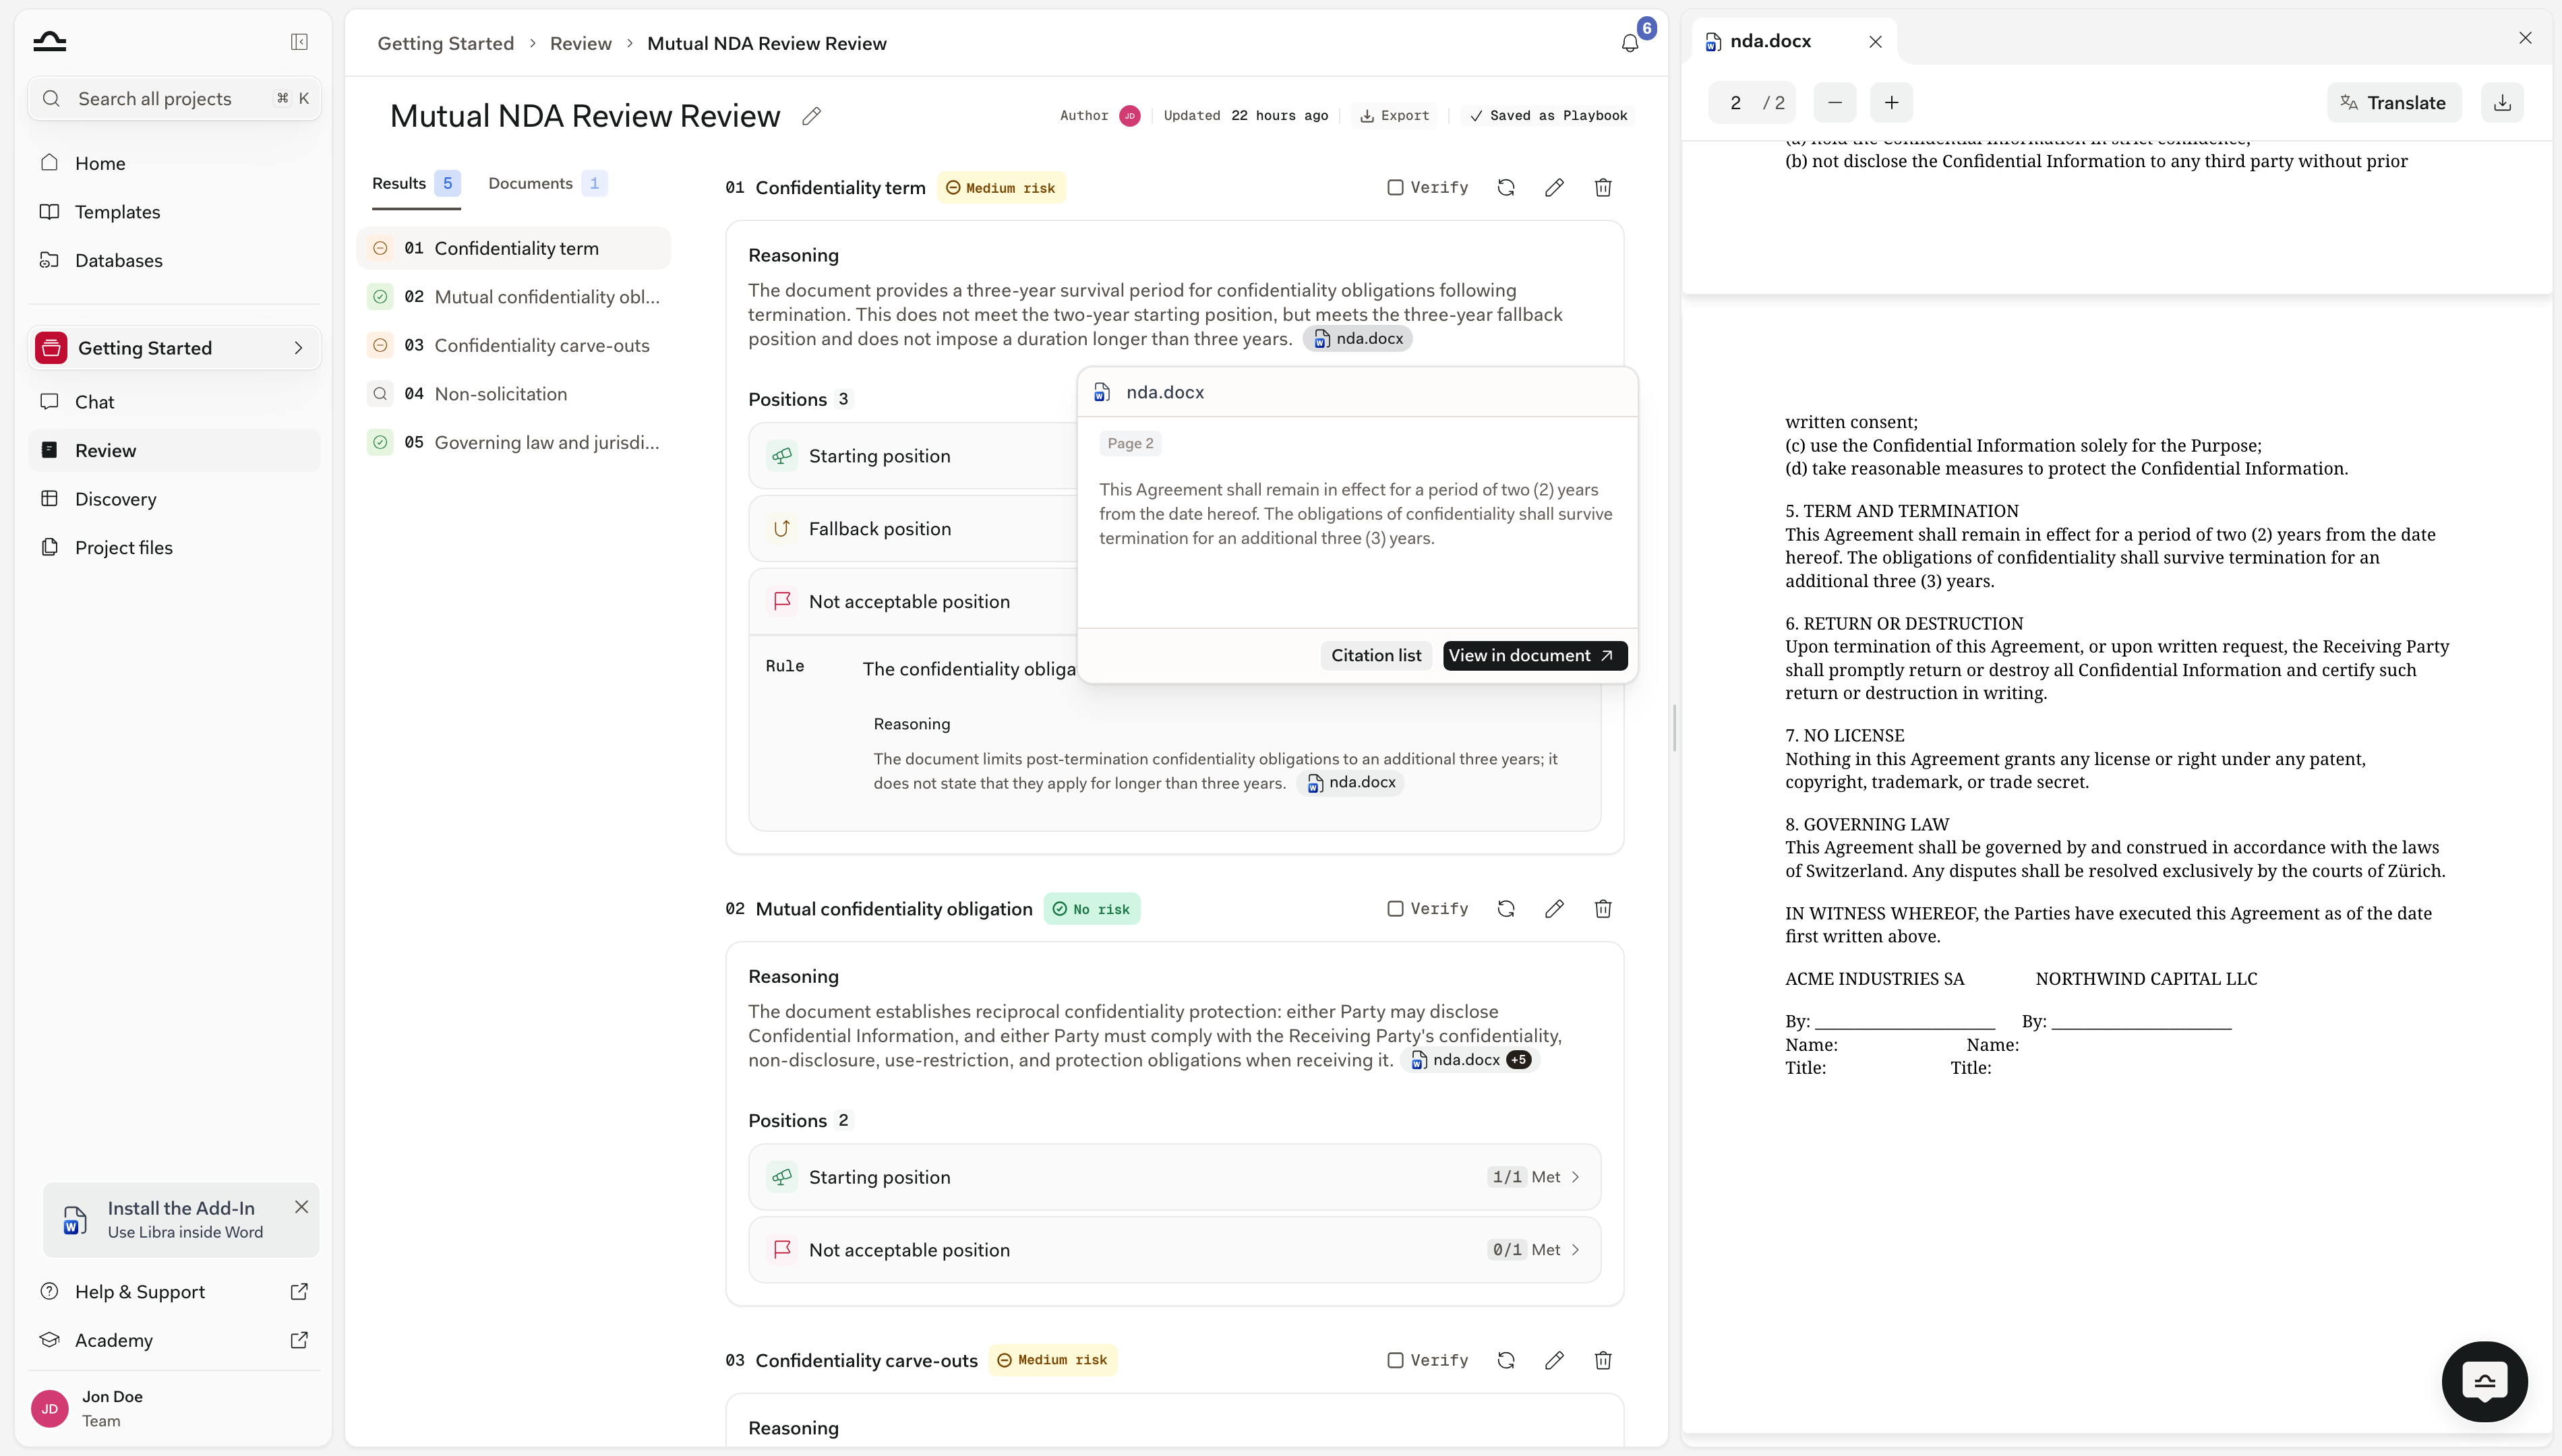Select 04 Non-solicitation in results list
The width and height of the screenshot is (2562, 1456).
click(x=514, y=394)
